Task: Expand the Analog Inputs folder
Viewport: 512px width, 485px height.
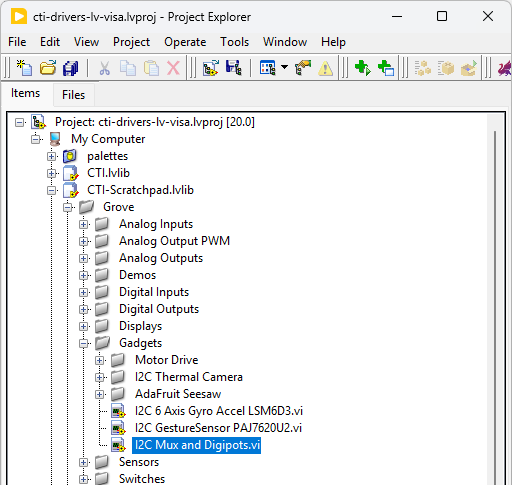Action: (83, 224)
